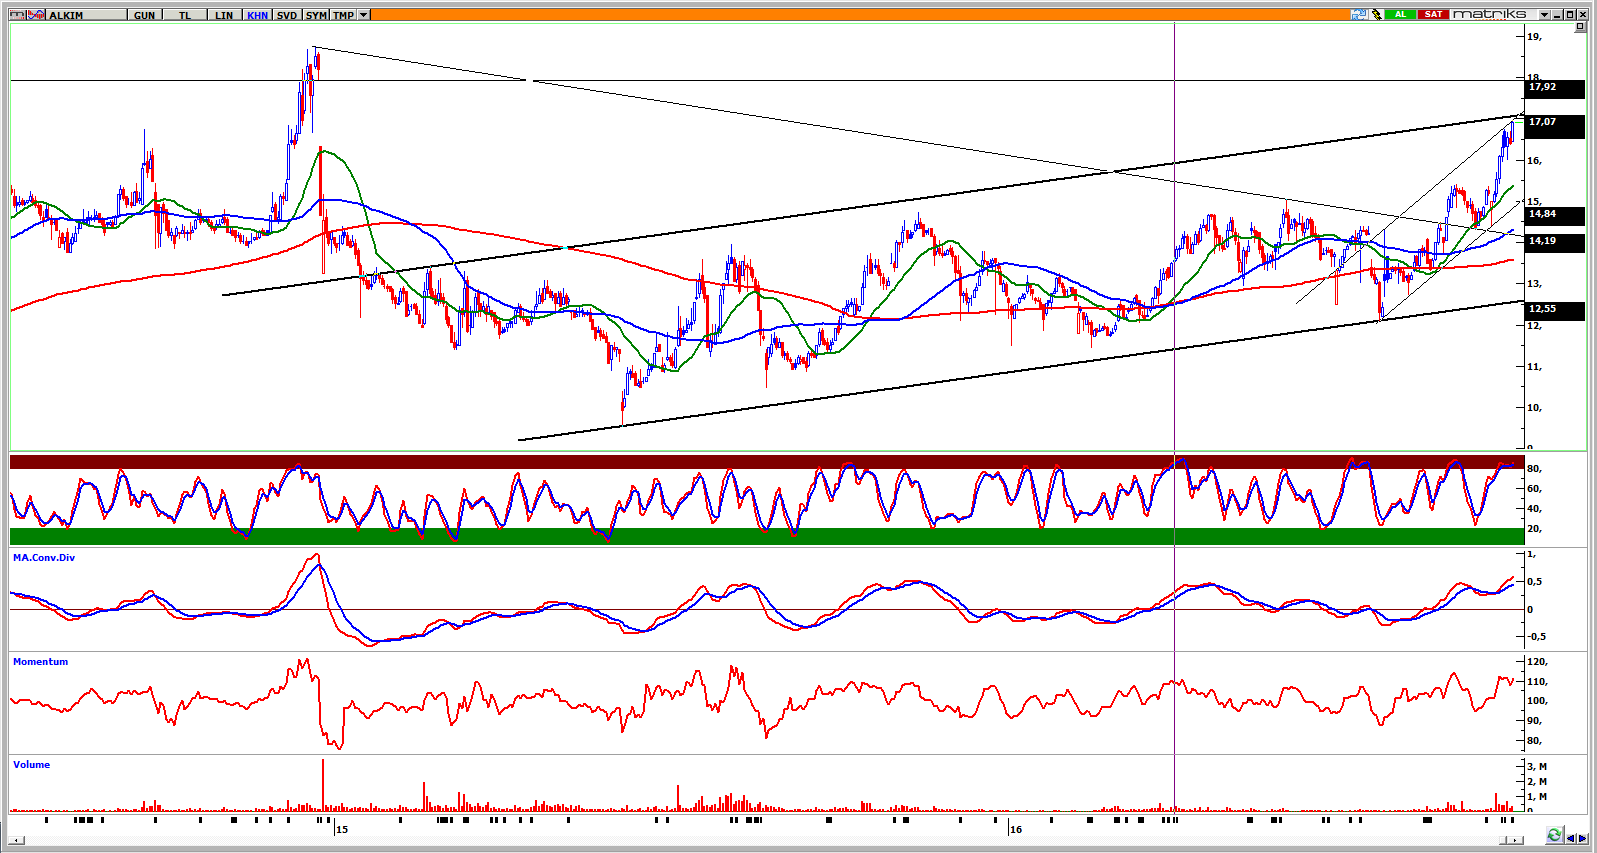The height and width of the screenshot is (853, 1597).
Task: Click the 16 year marker on the time axis
Action: pos(1016,829)
